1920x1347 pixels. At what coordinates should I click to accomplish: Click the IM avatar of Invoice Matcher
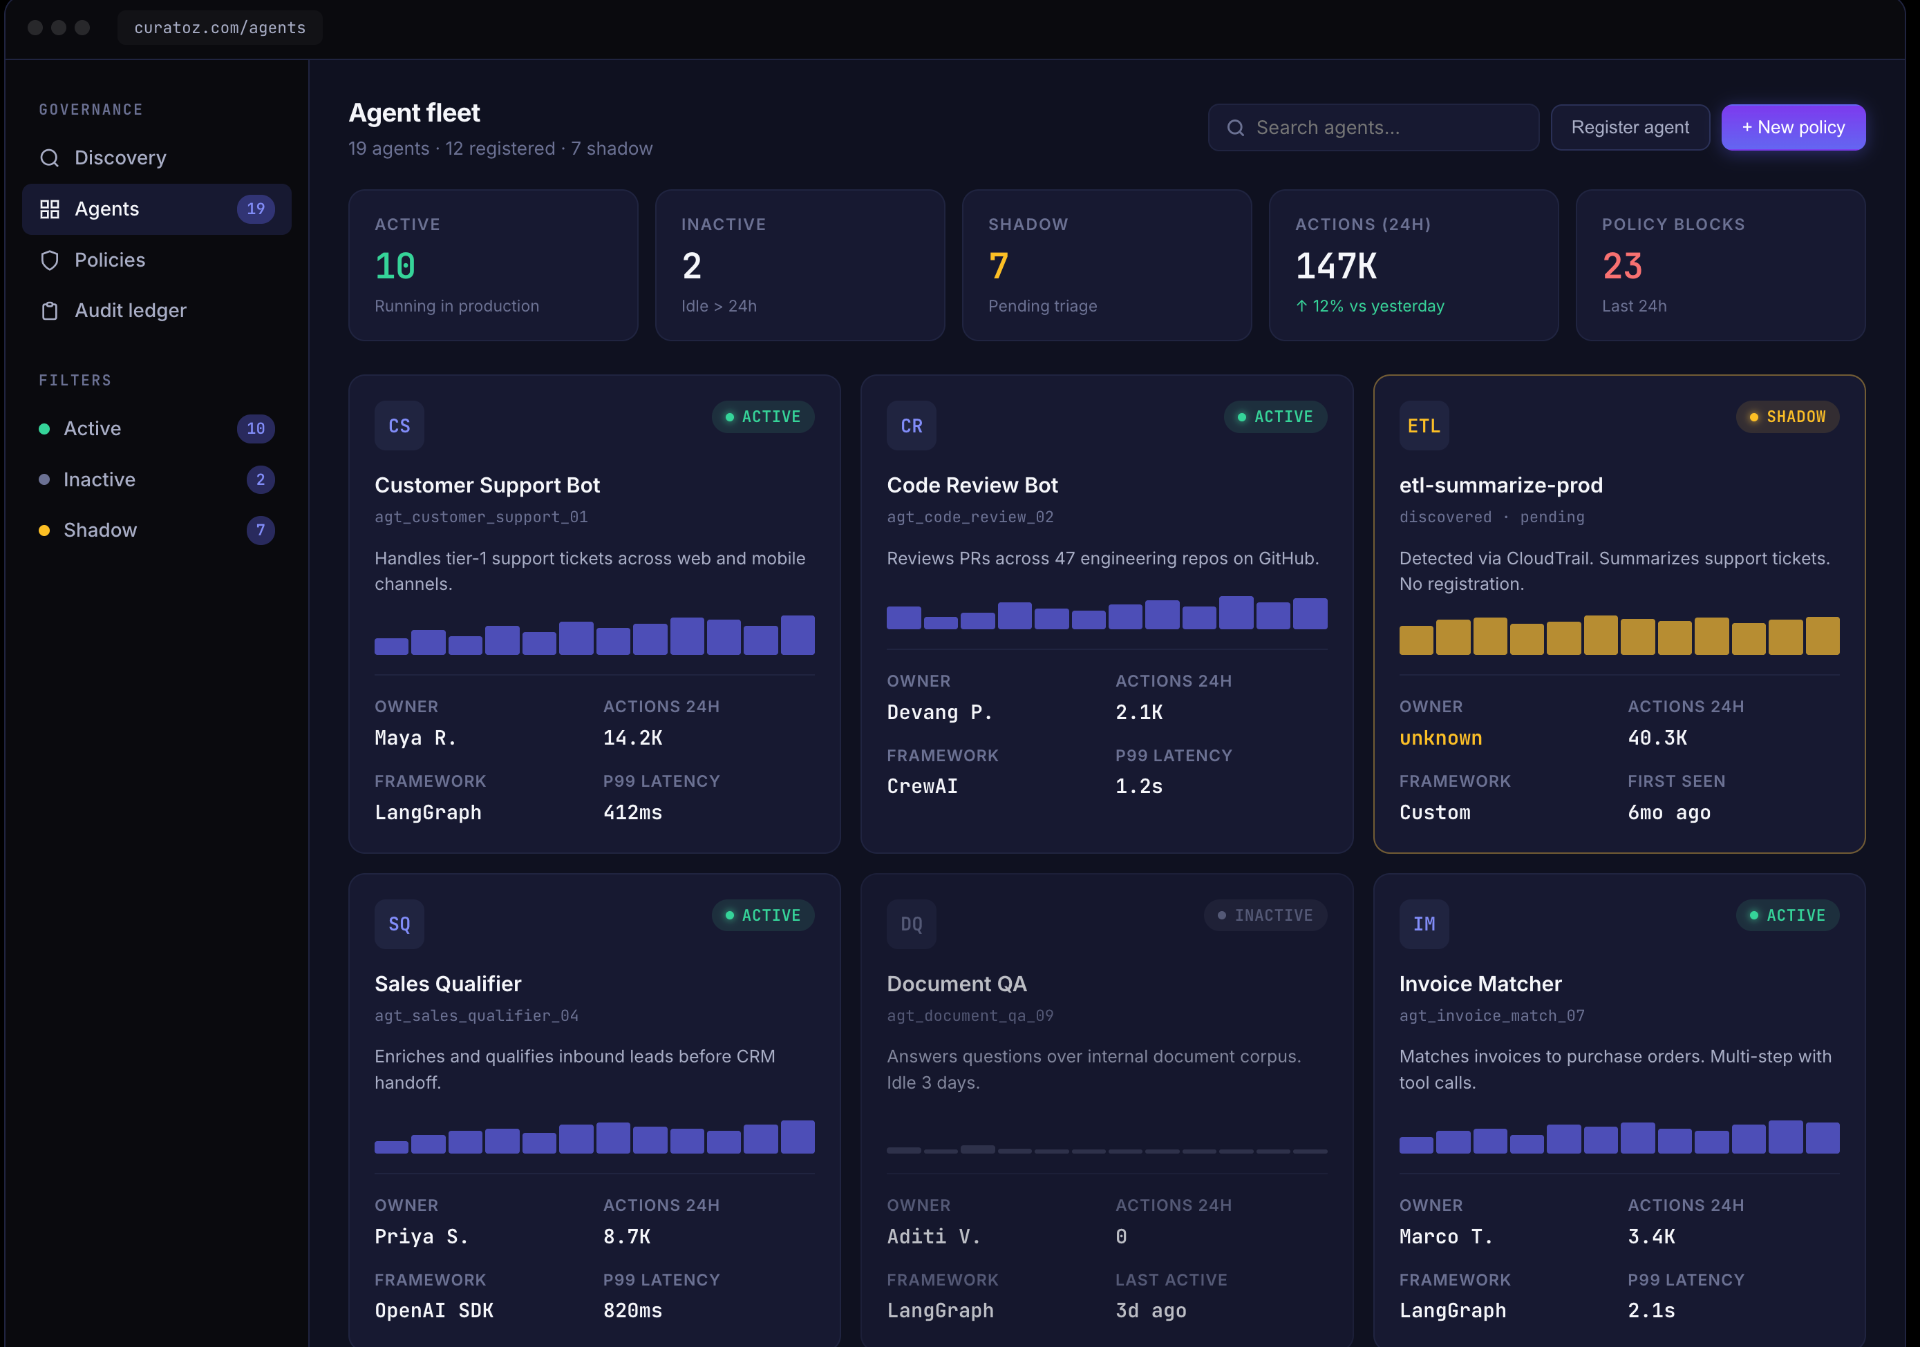coord(1424,924)
